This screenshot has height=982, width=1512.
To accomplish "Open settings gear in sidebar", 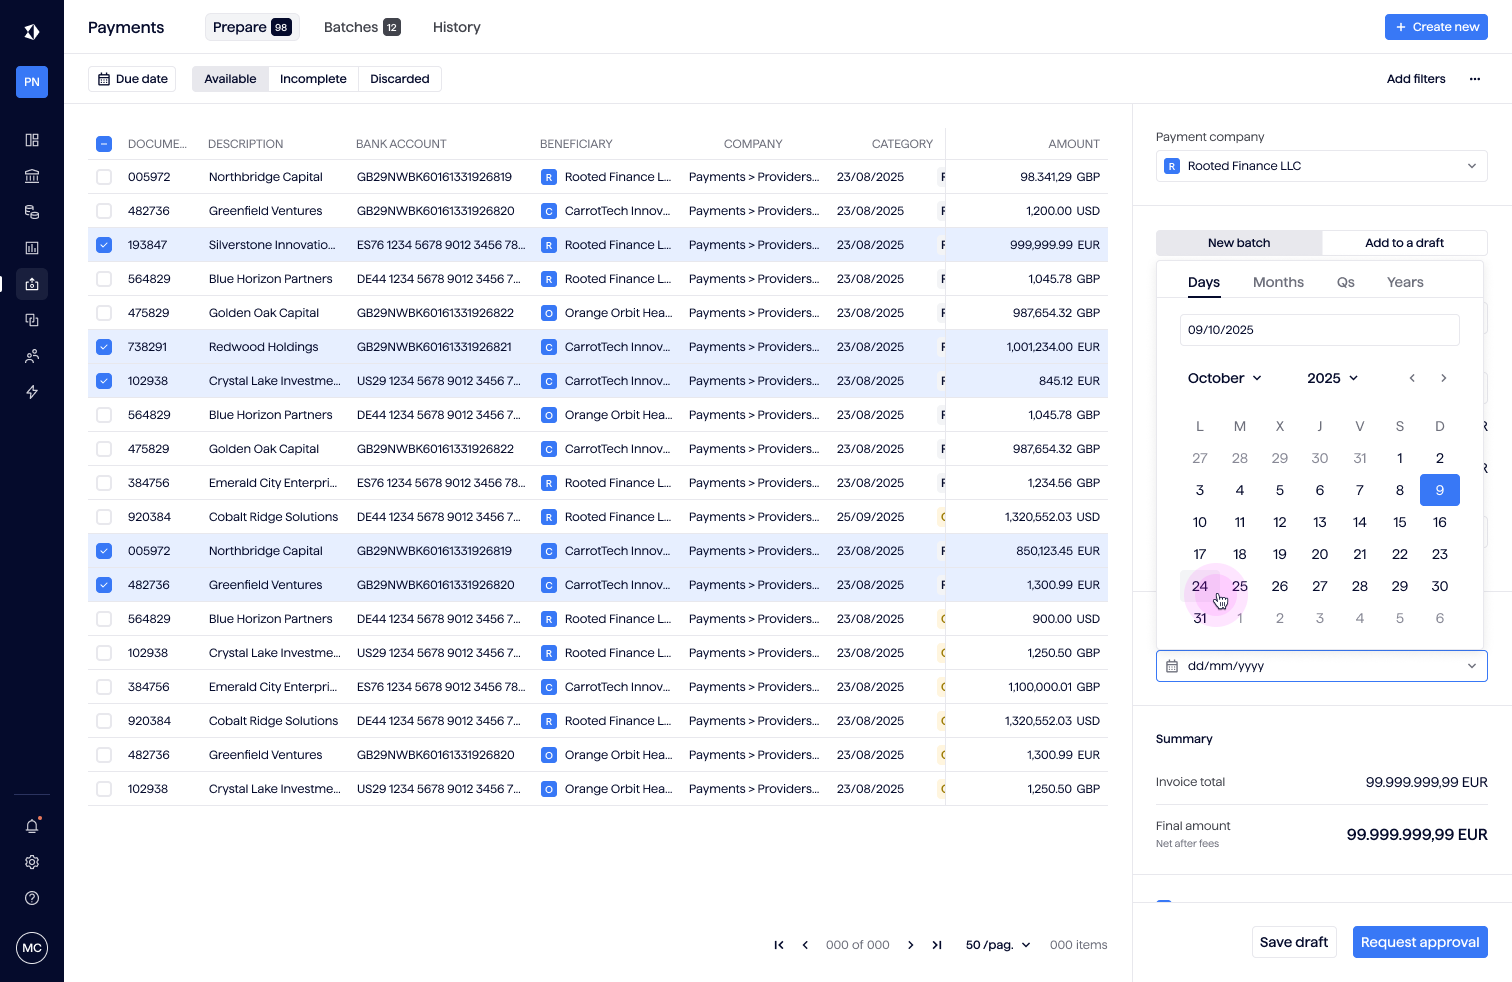I will [x=32, y=862].
